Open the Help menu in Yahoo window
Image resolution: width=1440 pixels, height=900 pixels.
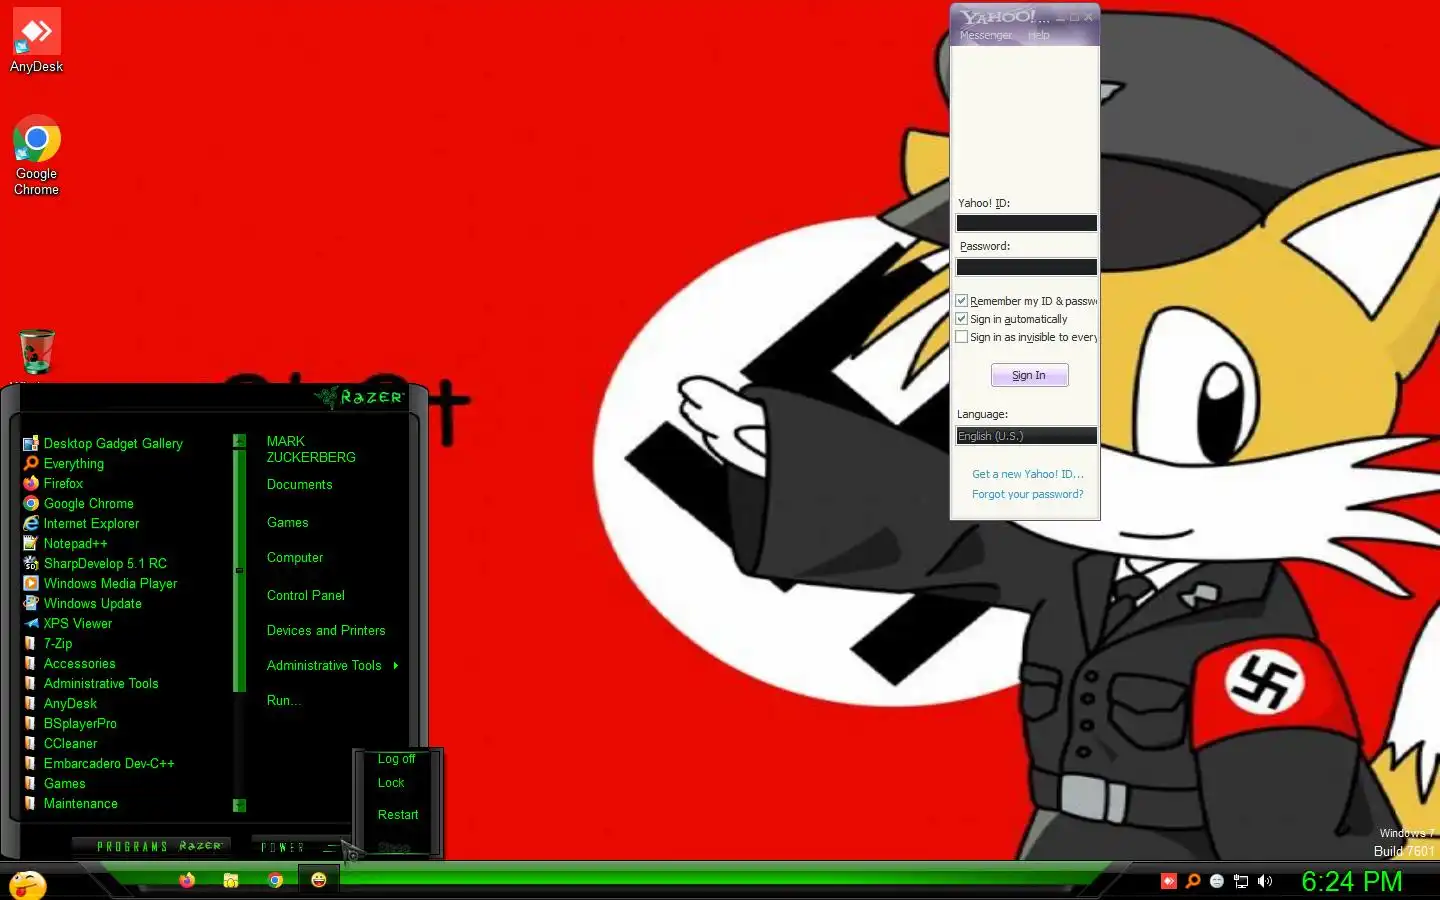[1039, 35]
